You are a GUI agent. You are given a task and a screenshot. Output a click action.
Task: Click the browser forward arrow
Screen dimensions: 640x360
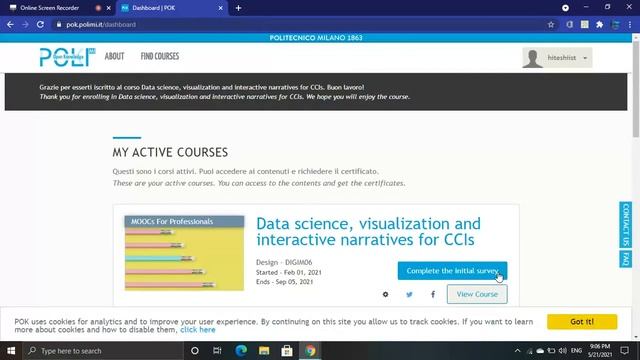(x=25, y=24)
